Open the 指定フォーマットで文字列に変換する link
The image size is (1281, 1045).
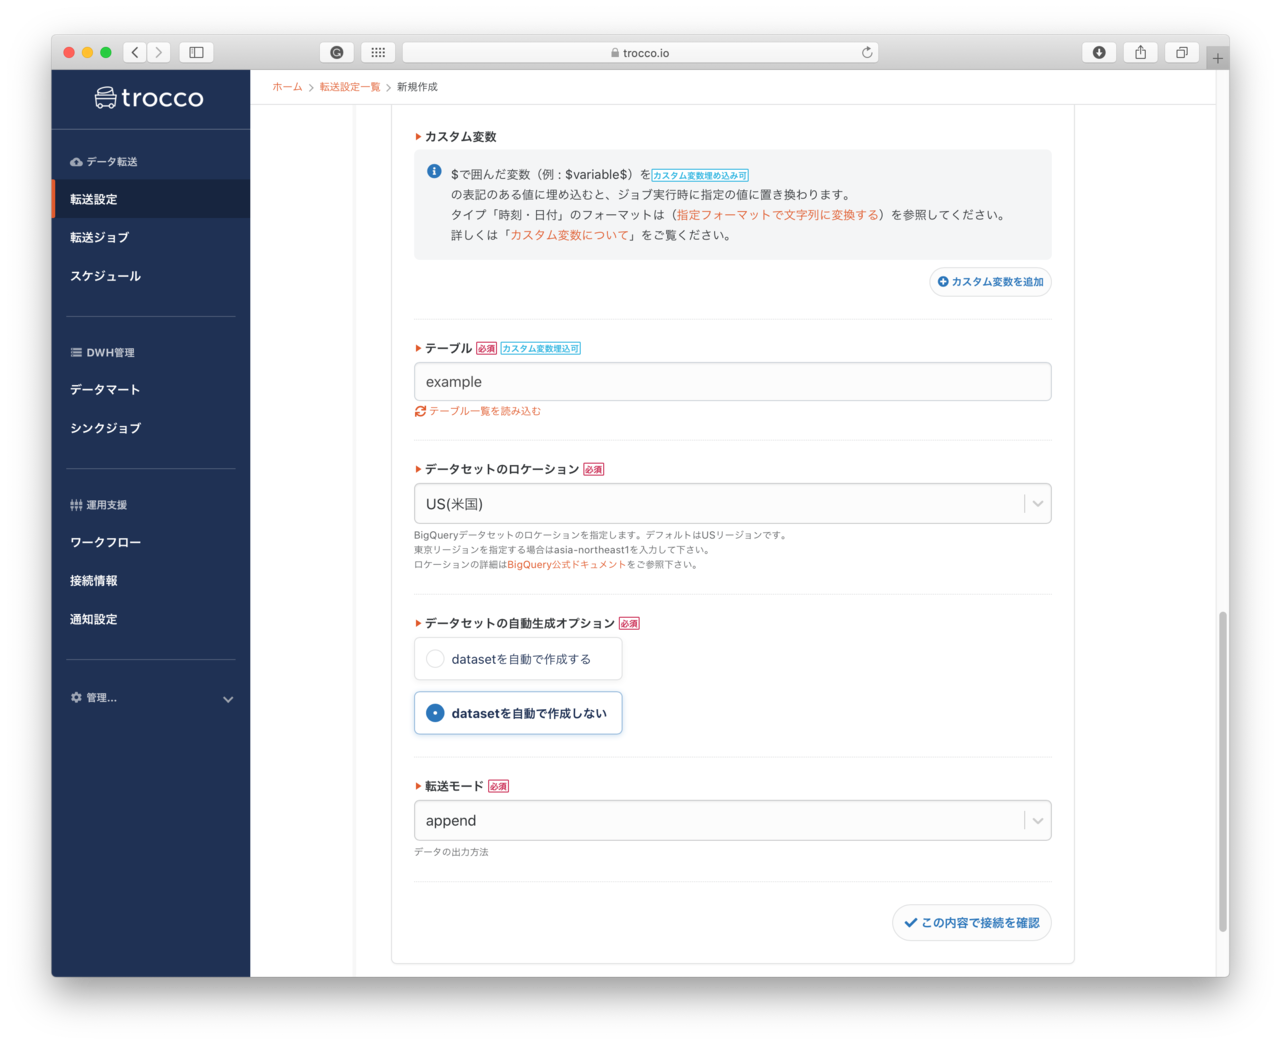tap(777, 215)
